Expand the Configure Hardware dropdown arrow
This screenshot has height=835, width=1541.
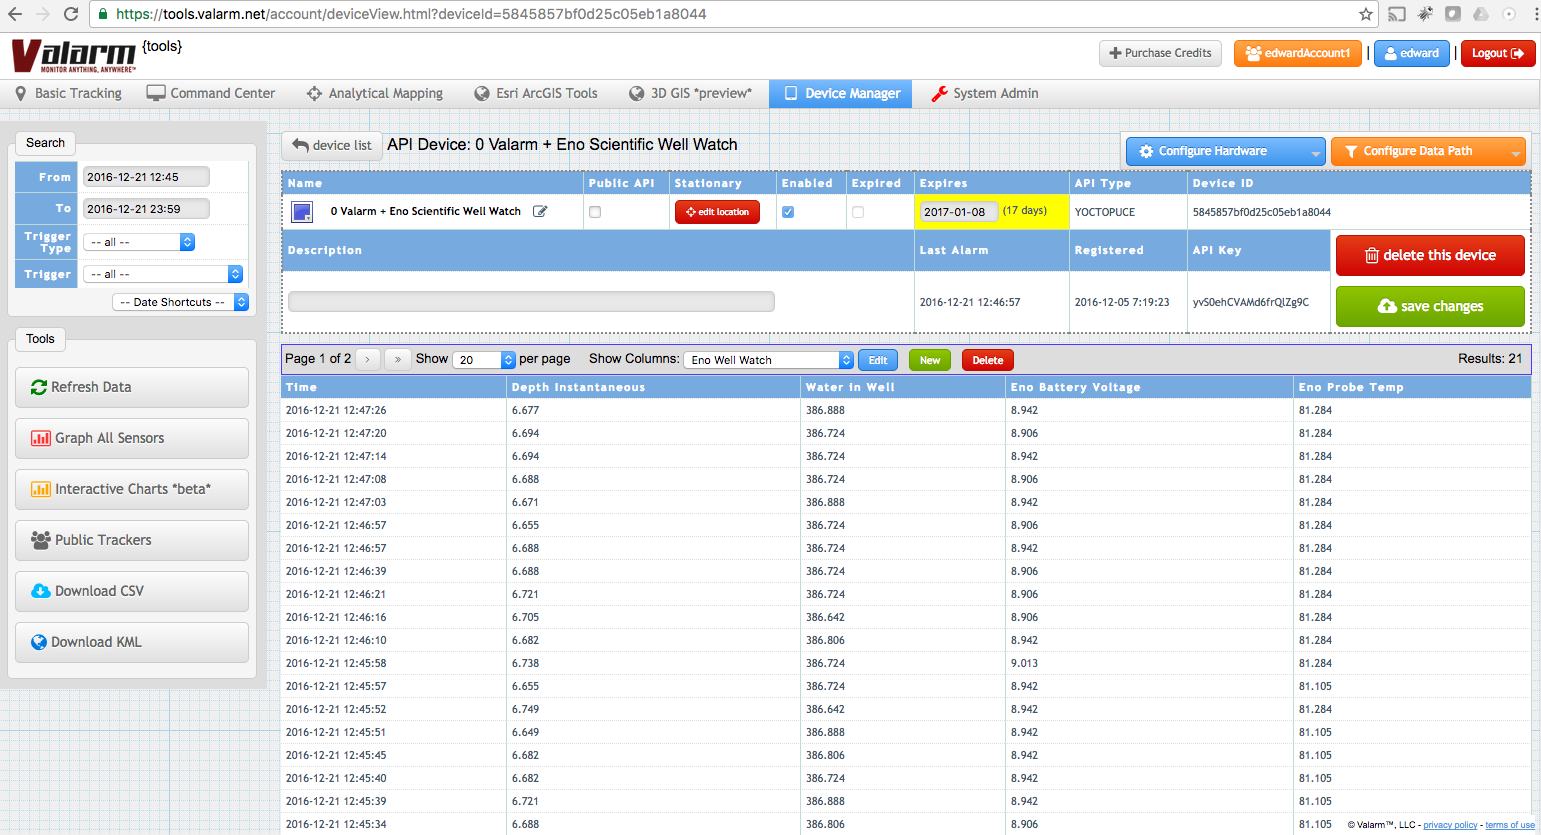[x=1315, y=152]
